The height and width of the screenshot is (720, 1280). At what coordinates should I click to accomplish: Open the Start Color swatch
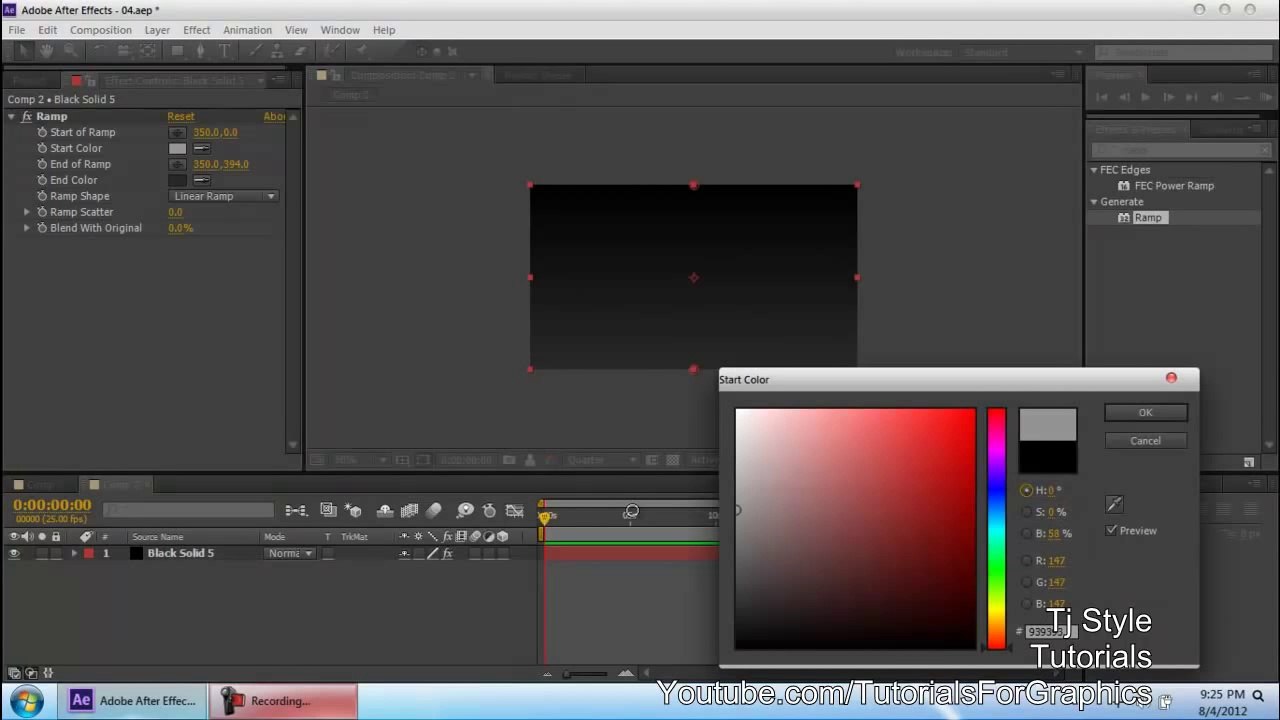(177, 148)
